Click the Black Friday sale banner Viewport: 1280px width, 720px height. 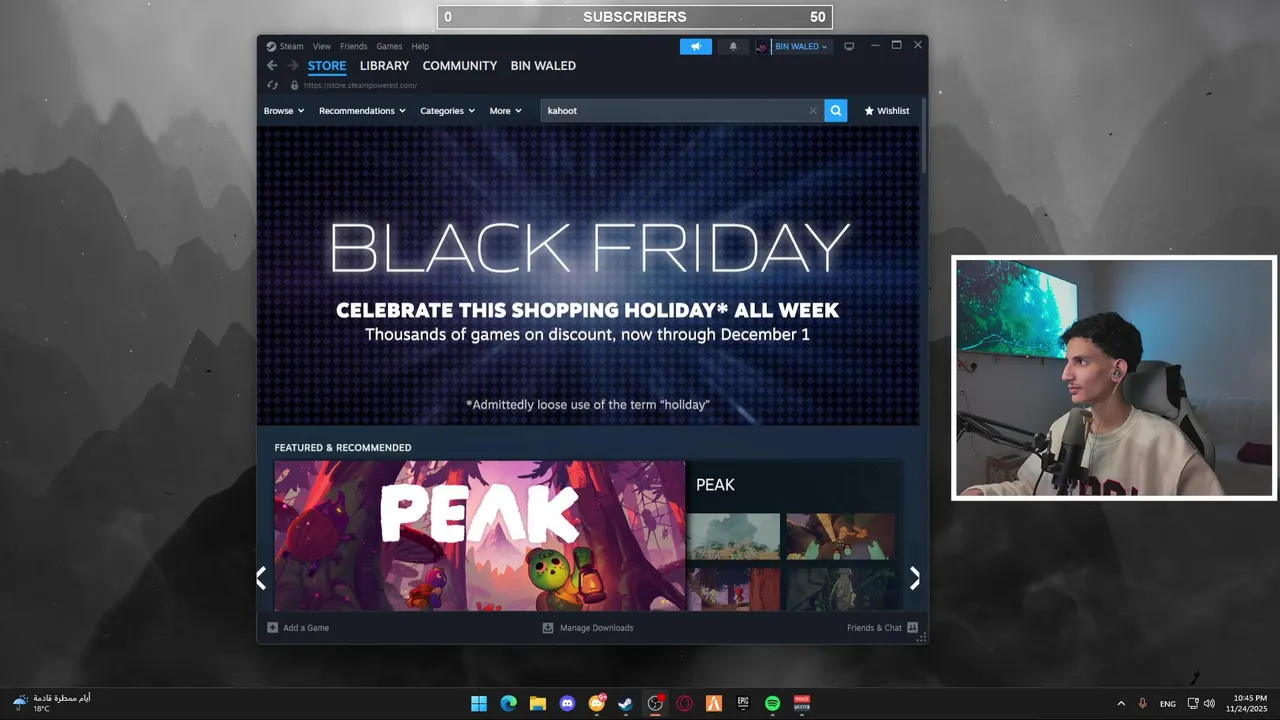tap(588, 276)
